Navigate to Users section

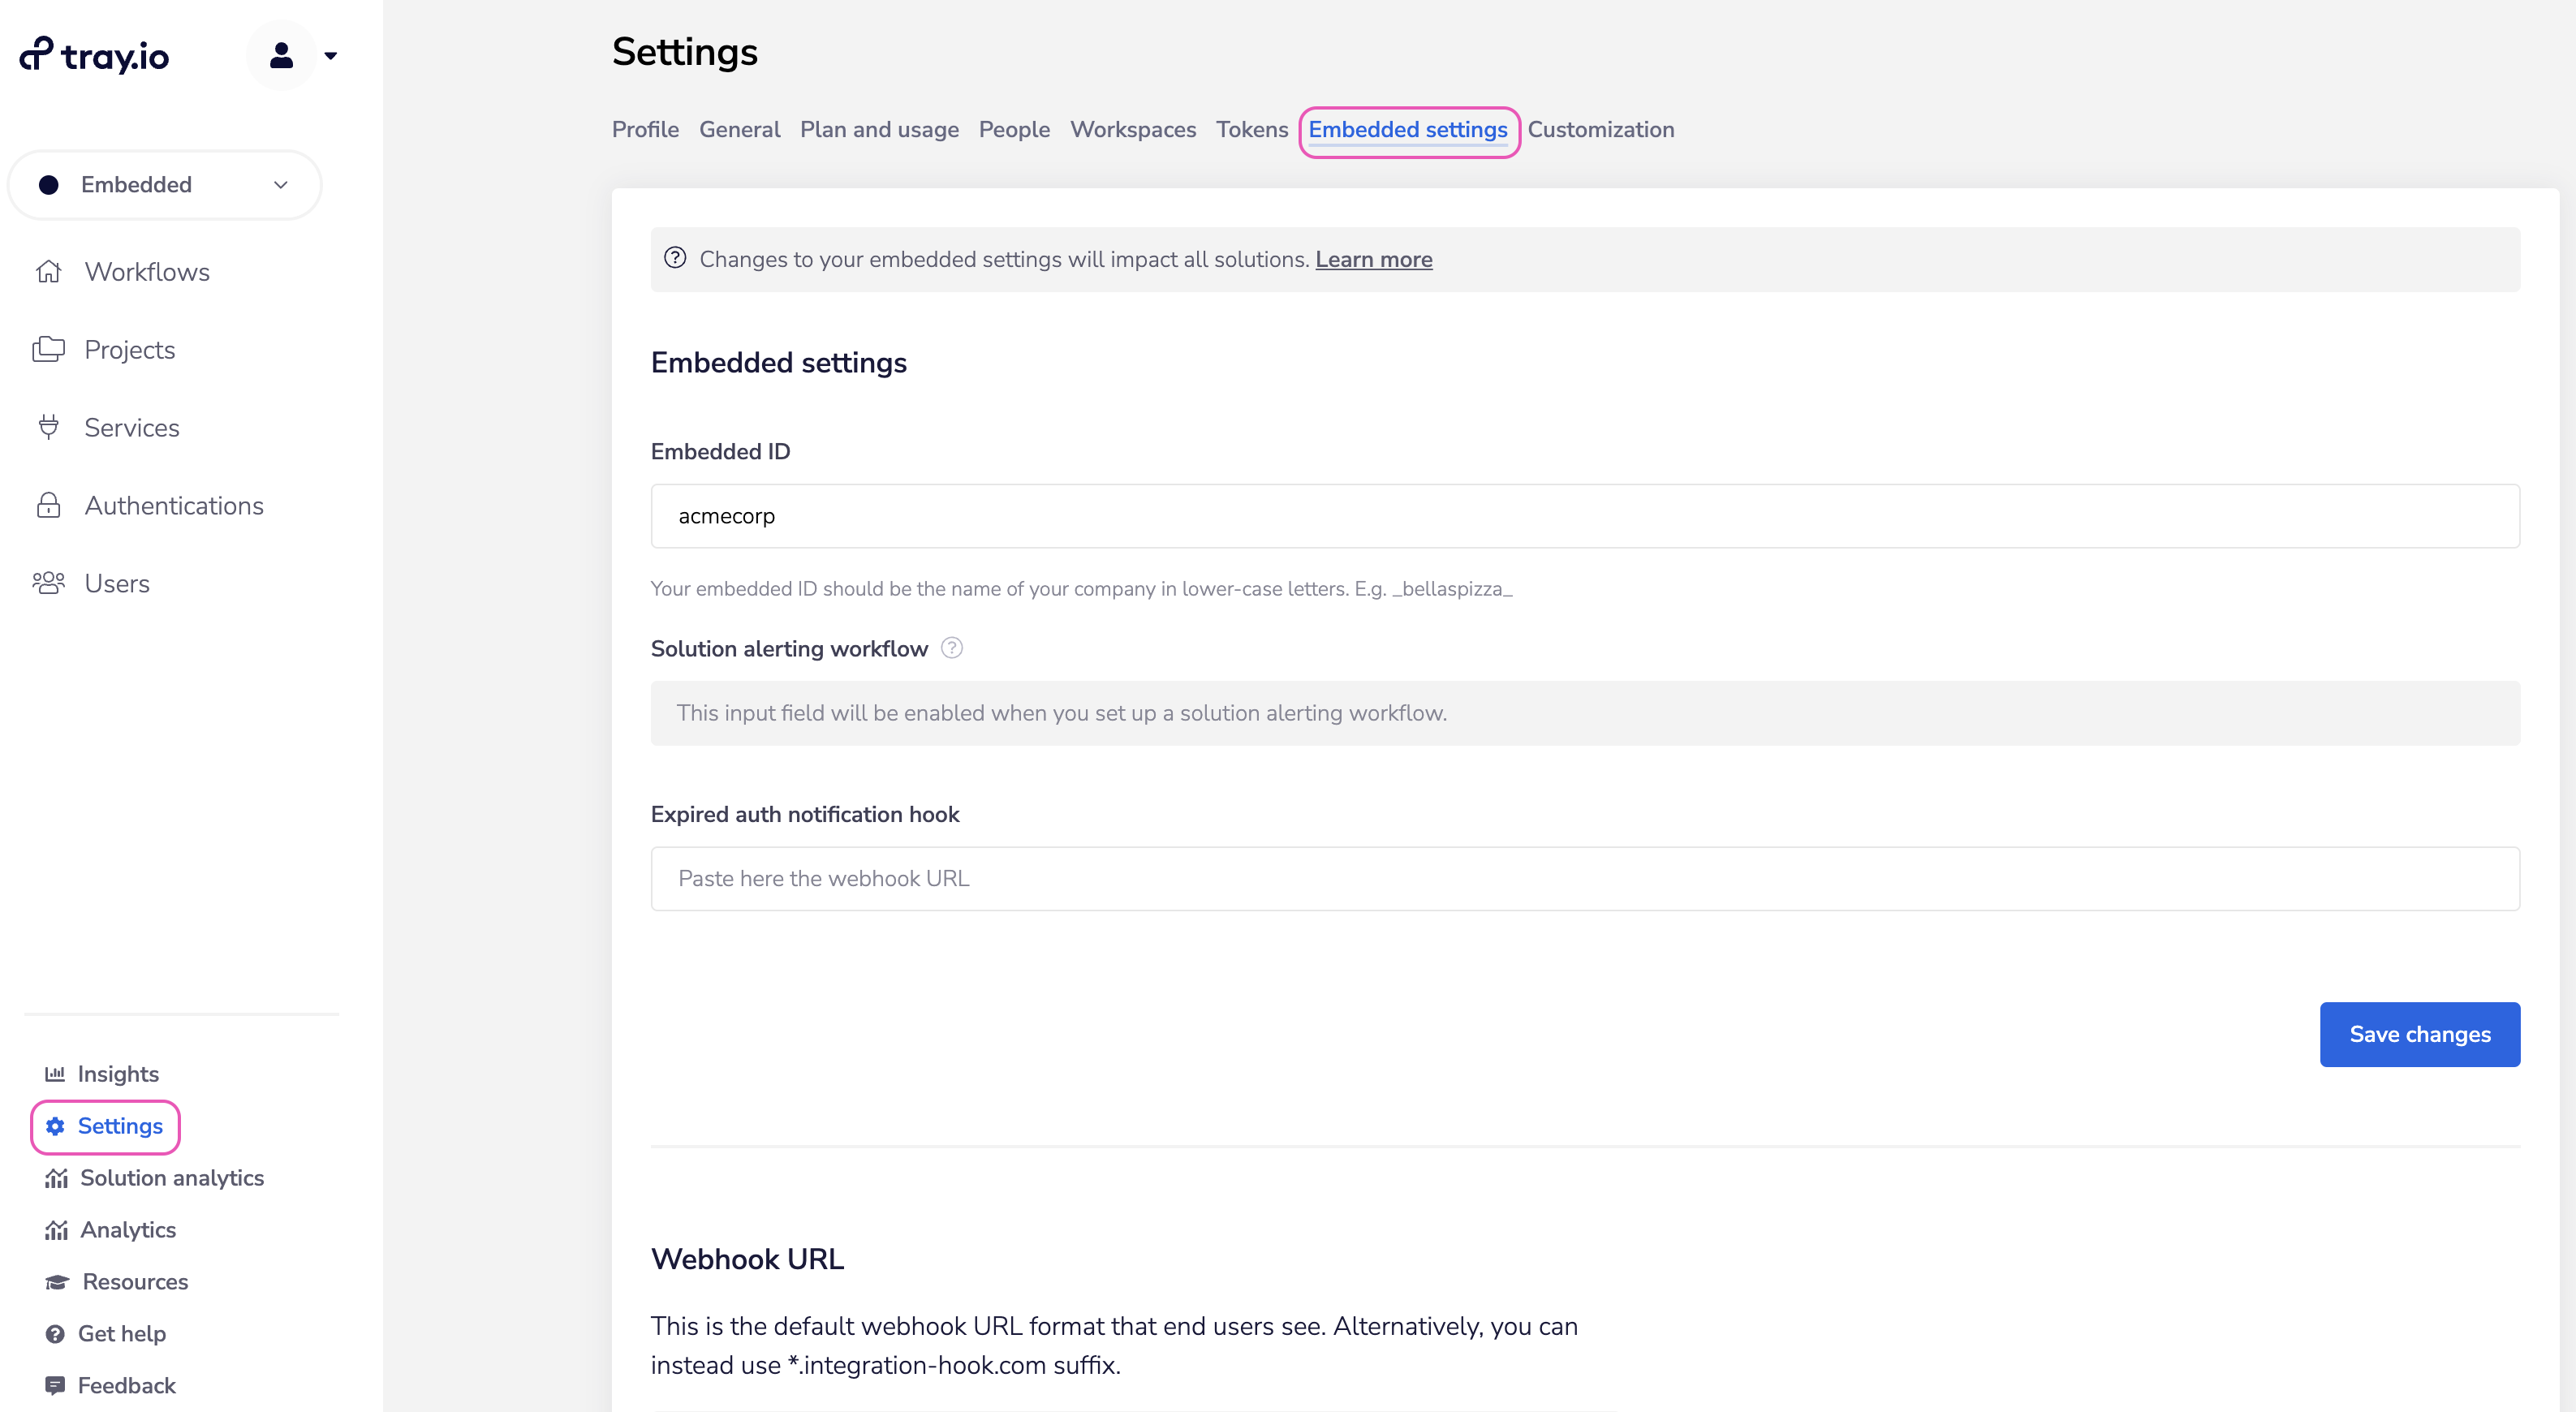click(116, 584)
